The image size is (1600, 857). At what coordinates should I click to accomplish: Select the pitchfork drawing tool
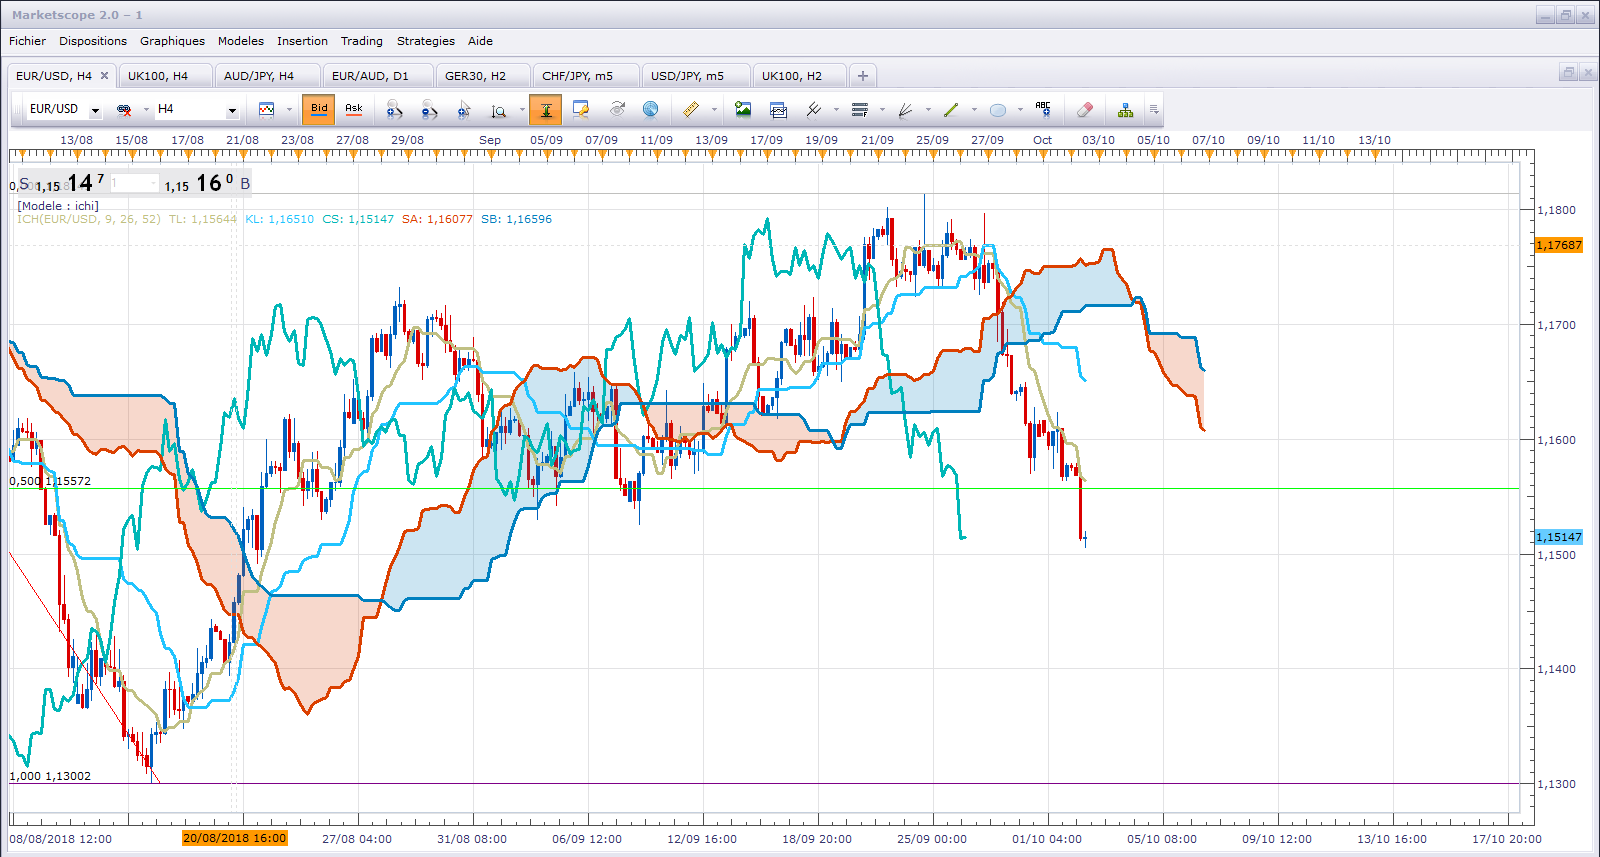coord(814,110)
